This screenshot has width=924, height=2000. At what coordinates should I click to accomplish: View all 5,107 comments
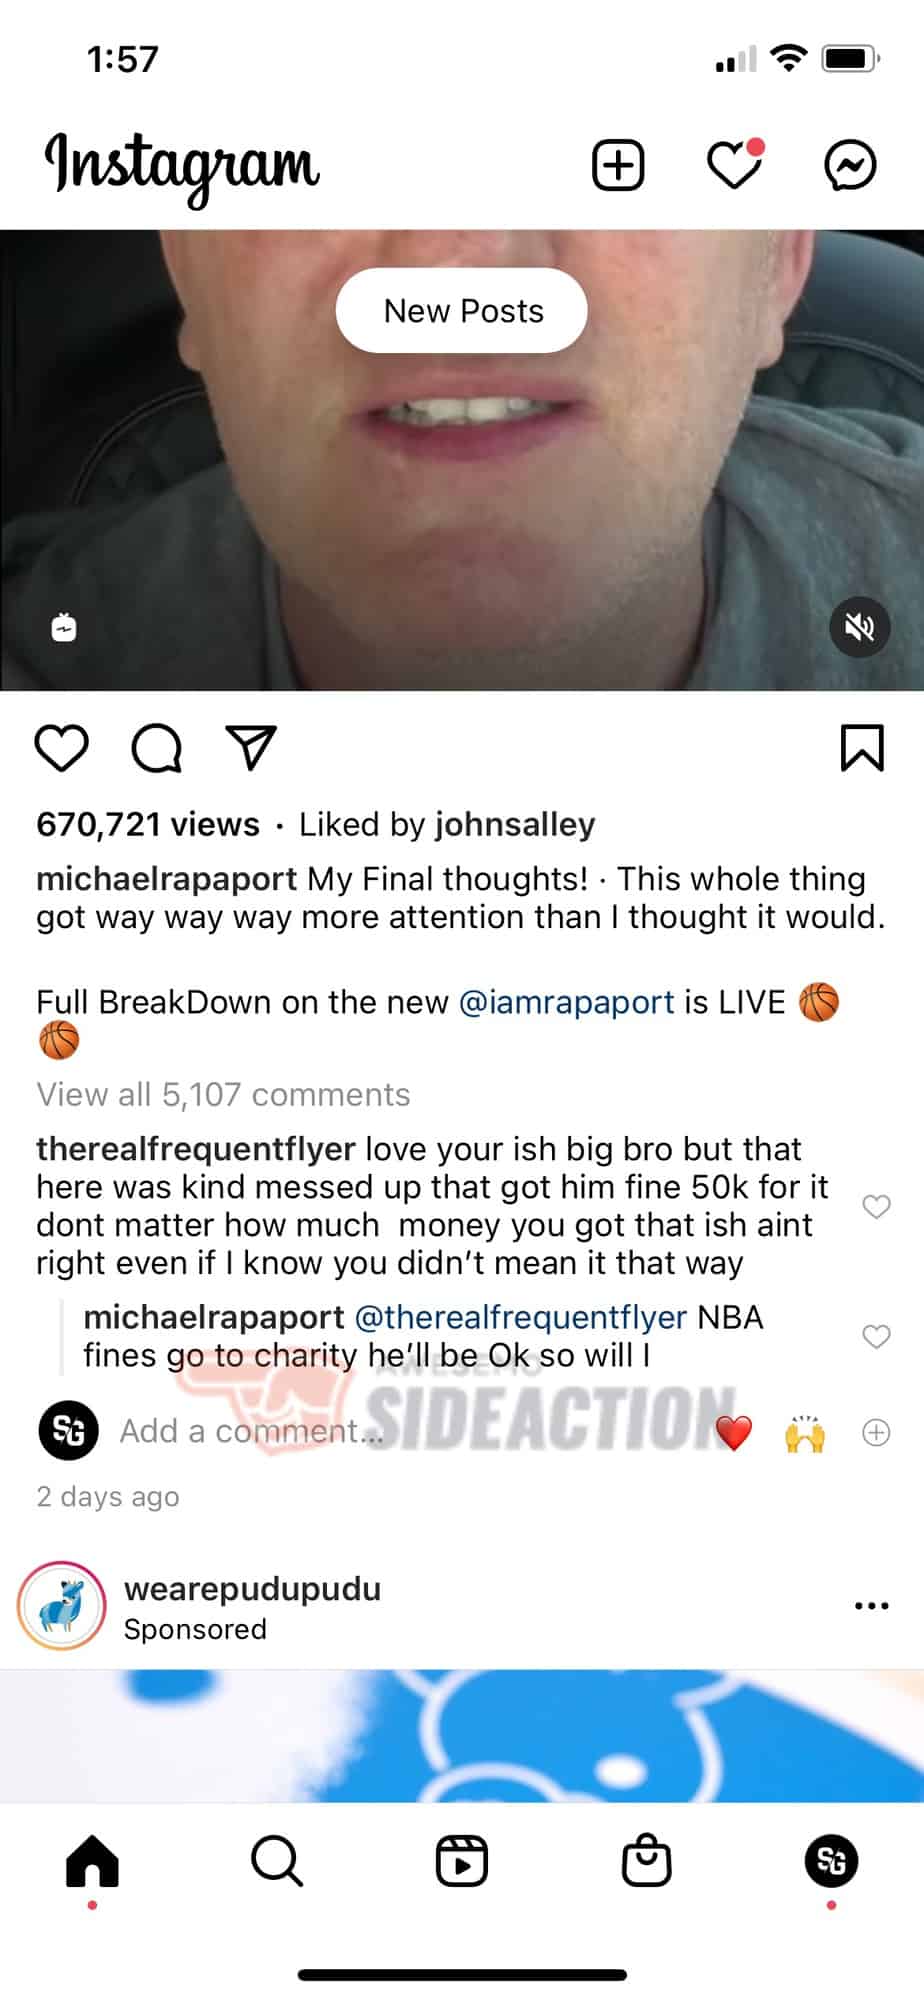(223, 1095)
